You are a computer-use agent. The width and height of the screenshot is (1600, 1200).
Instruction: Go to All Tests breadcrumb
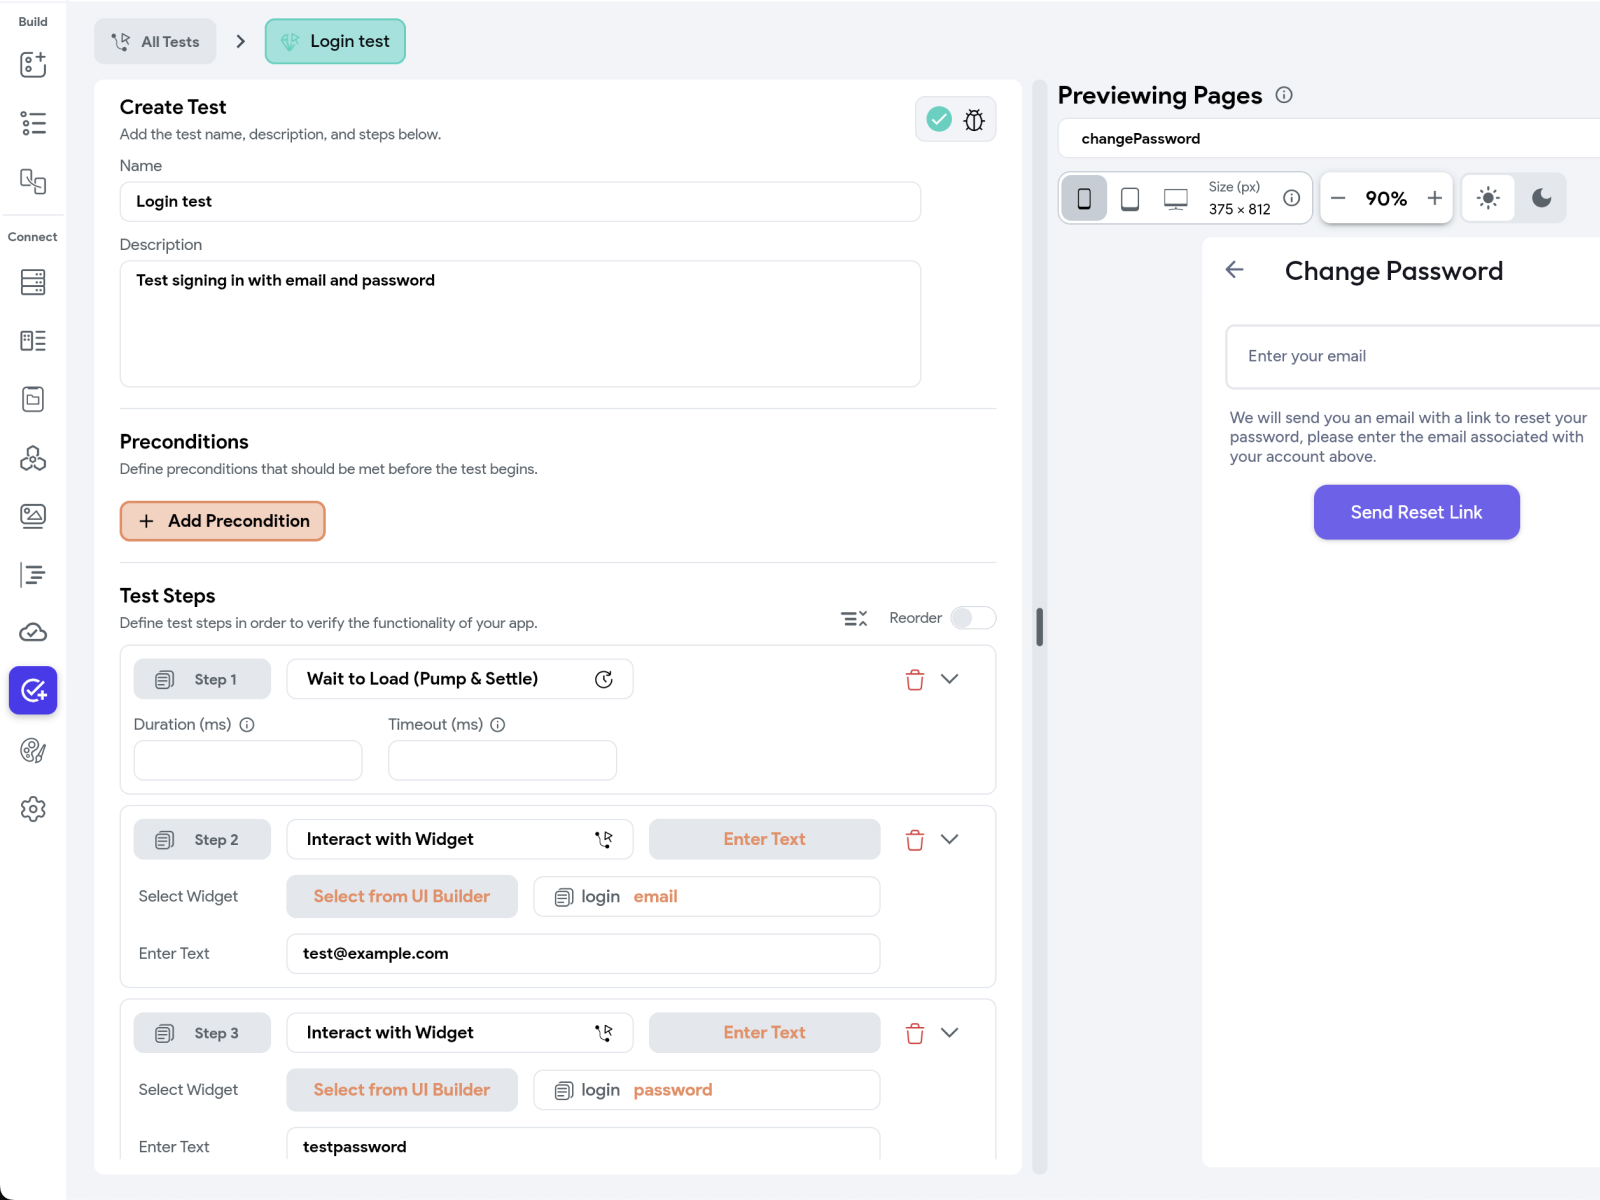click(x=156, y=42)
